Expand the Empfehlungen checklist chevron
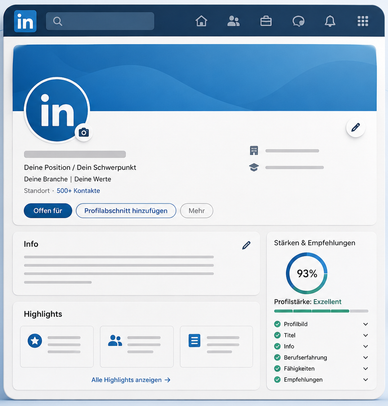The image size is (388, 406). tap(366, 379)
